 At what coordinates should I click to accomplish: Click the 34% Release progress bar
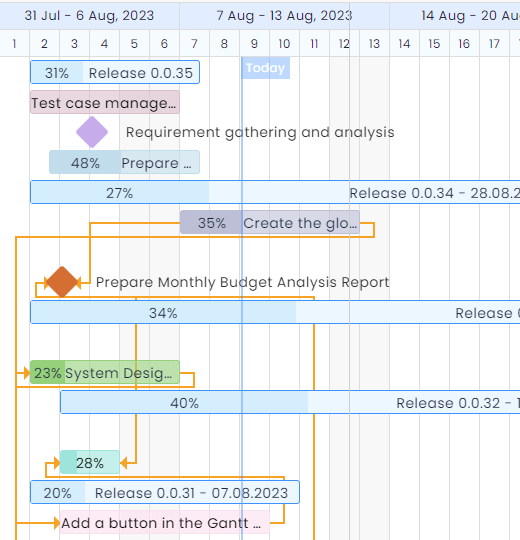275,312
